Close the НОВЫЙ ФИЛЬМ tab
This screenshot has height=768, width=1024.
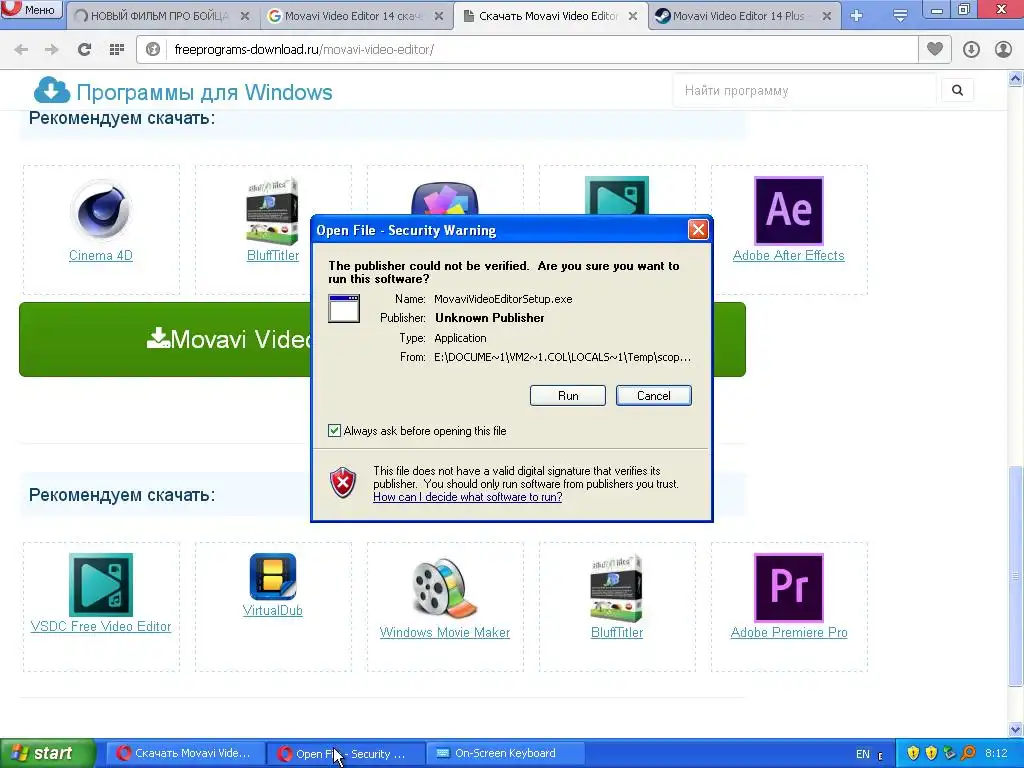(245, 16)
